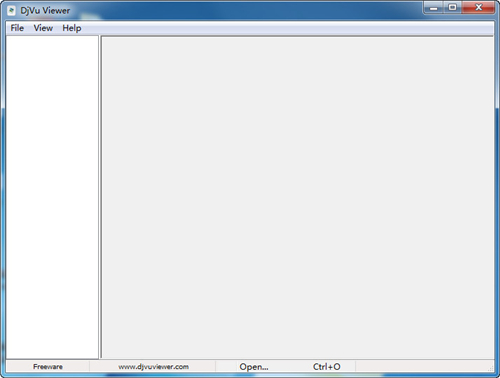This screenshot has height=378, width=500.
Task: Click www.djvuviewer.com in the status bar
Action: click(x=153, y=367)
